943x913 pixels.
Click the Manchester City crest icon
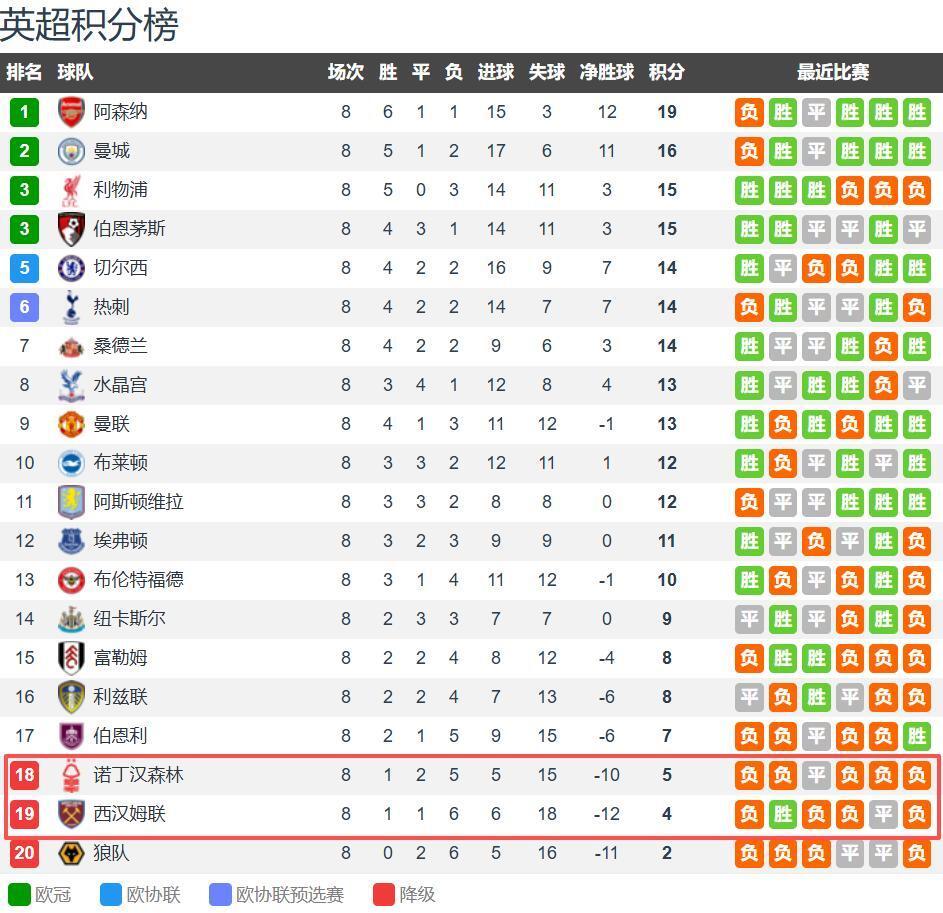[x=72, y=151]
